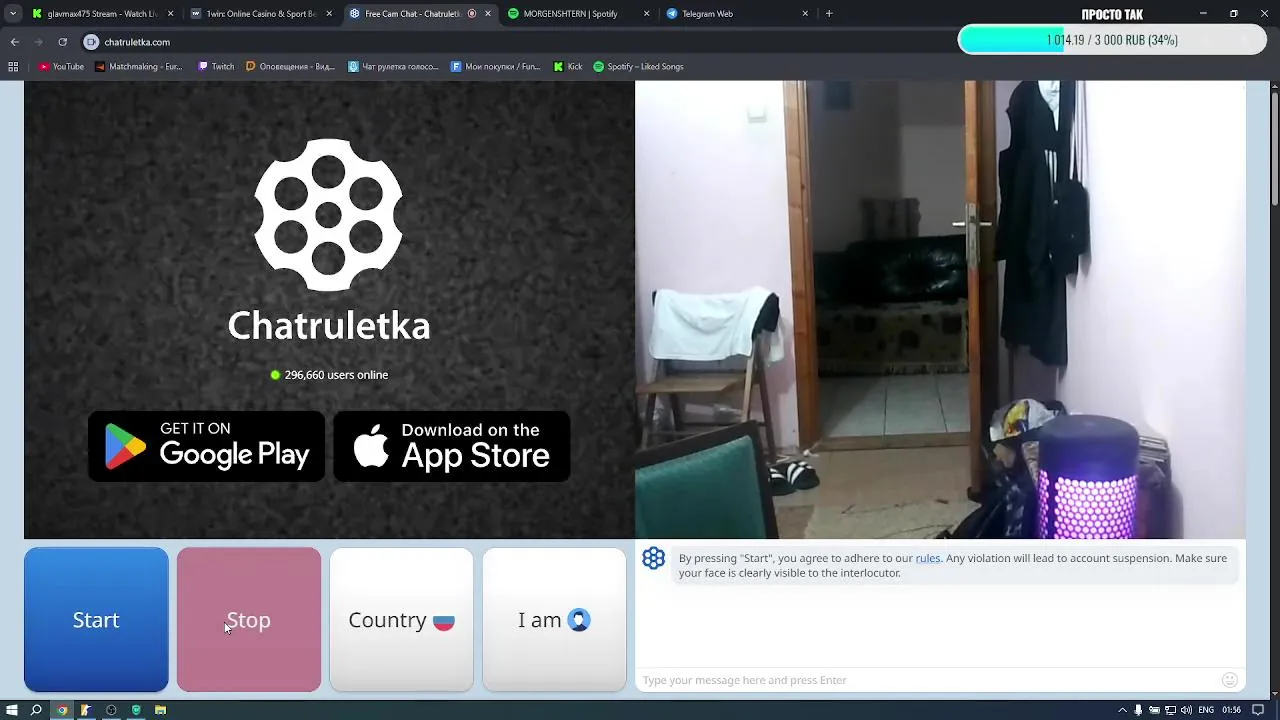Screen dimensions: 1280x720
Task: Click the microphone tray icon
Action: pos(1138,710)
